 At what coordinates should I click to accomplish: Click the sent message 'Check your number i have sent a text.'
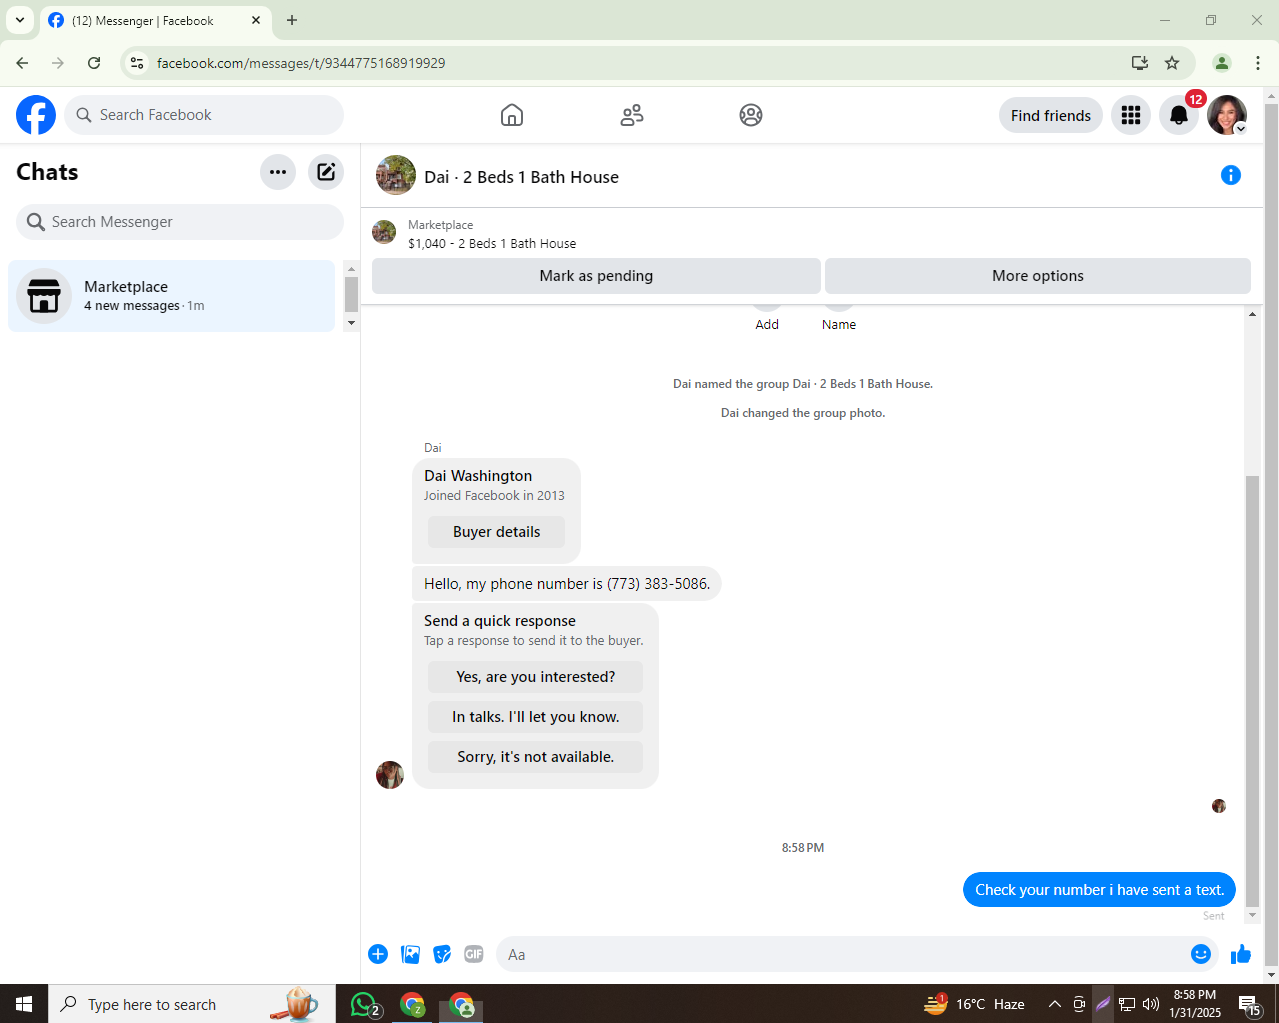(x=1100, y=890)
